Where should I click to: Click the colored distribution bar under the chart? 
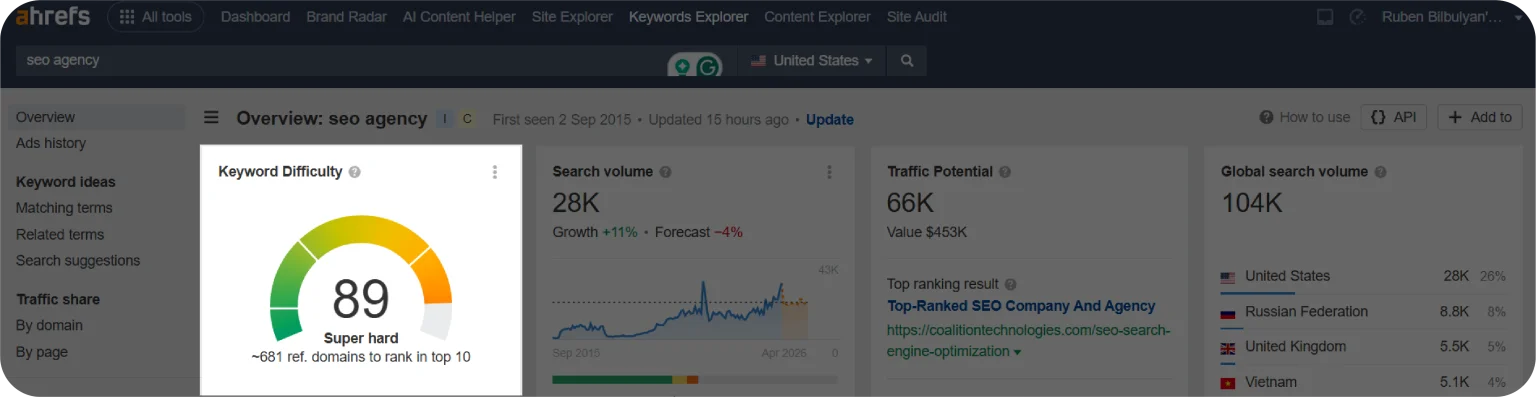coord(695,380)
